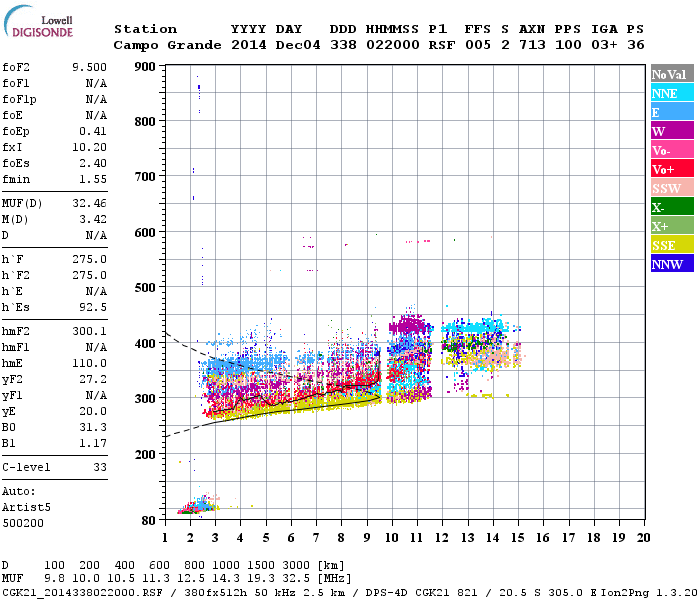Click the 3000 km distance value

pyautogui.click(x=296, y=566)
